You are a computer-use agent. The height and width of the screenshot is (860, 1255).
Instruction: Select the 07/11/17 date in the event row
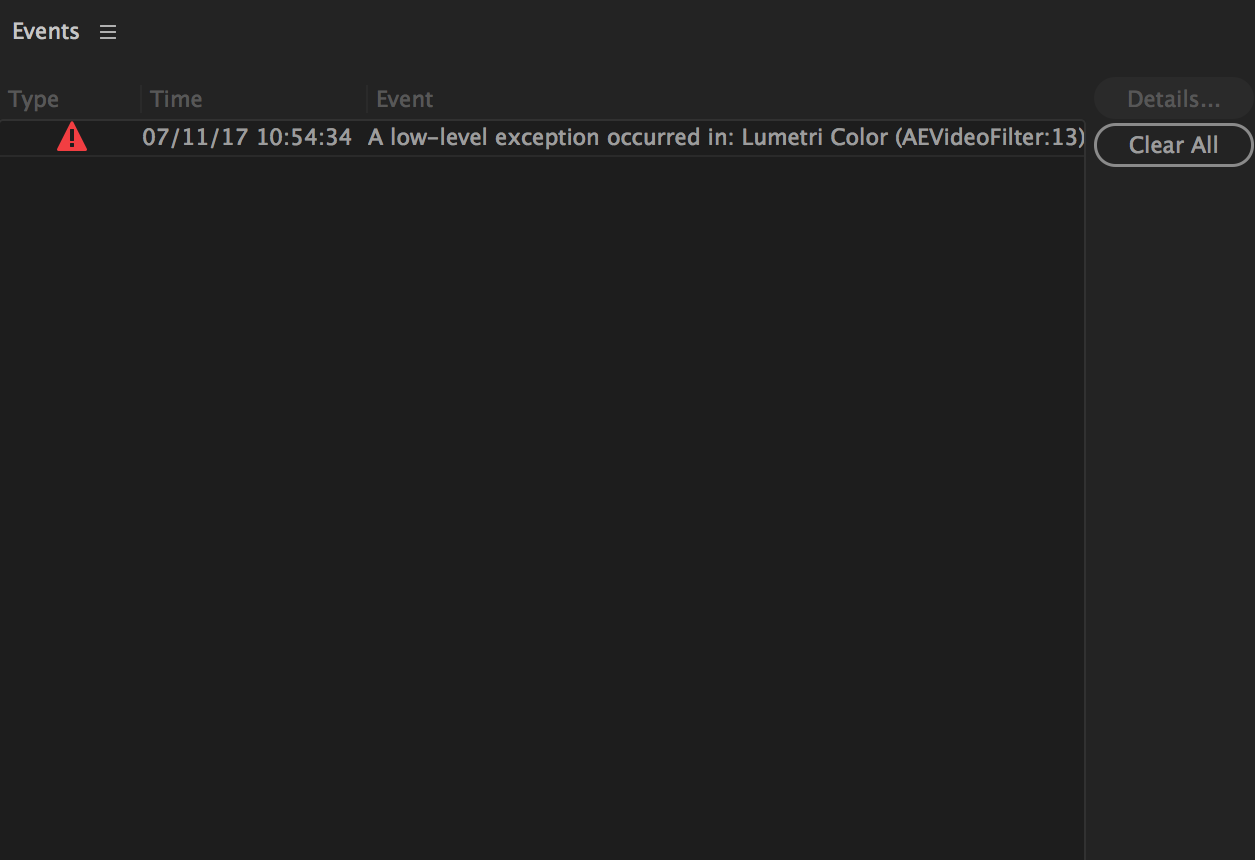pyautogui.click(x=196, y=137)
